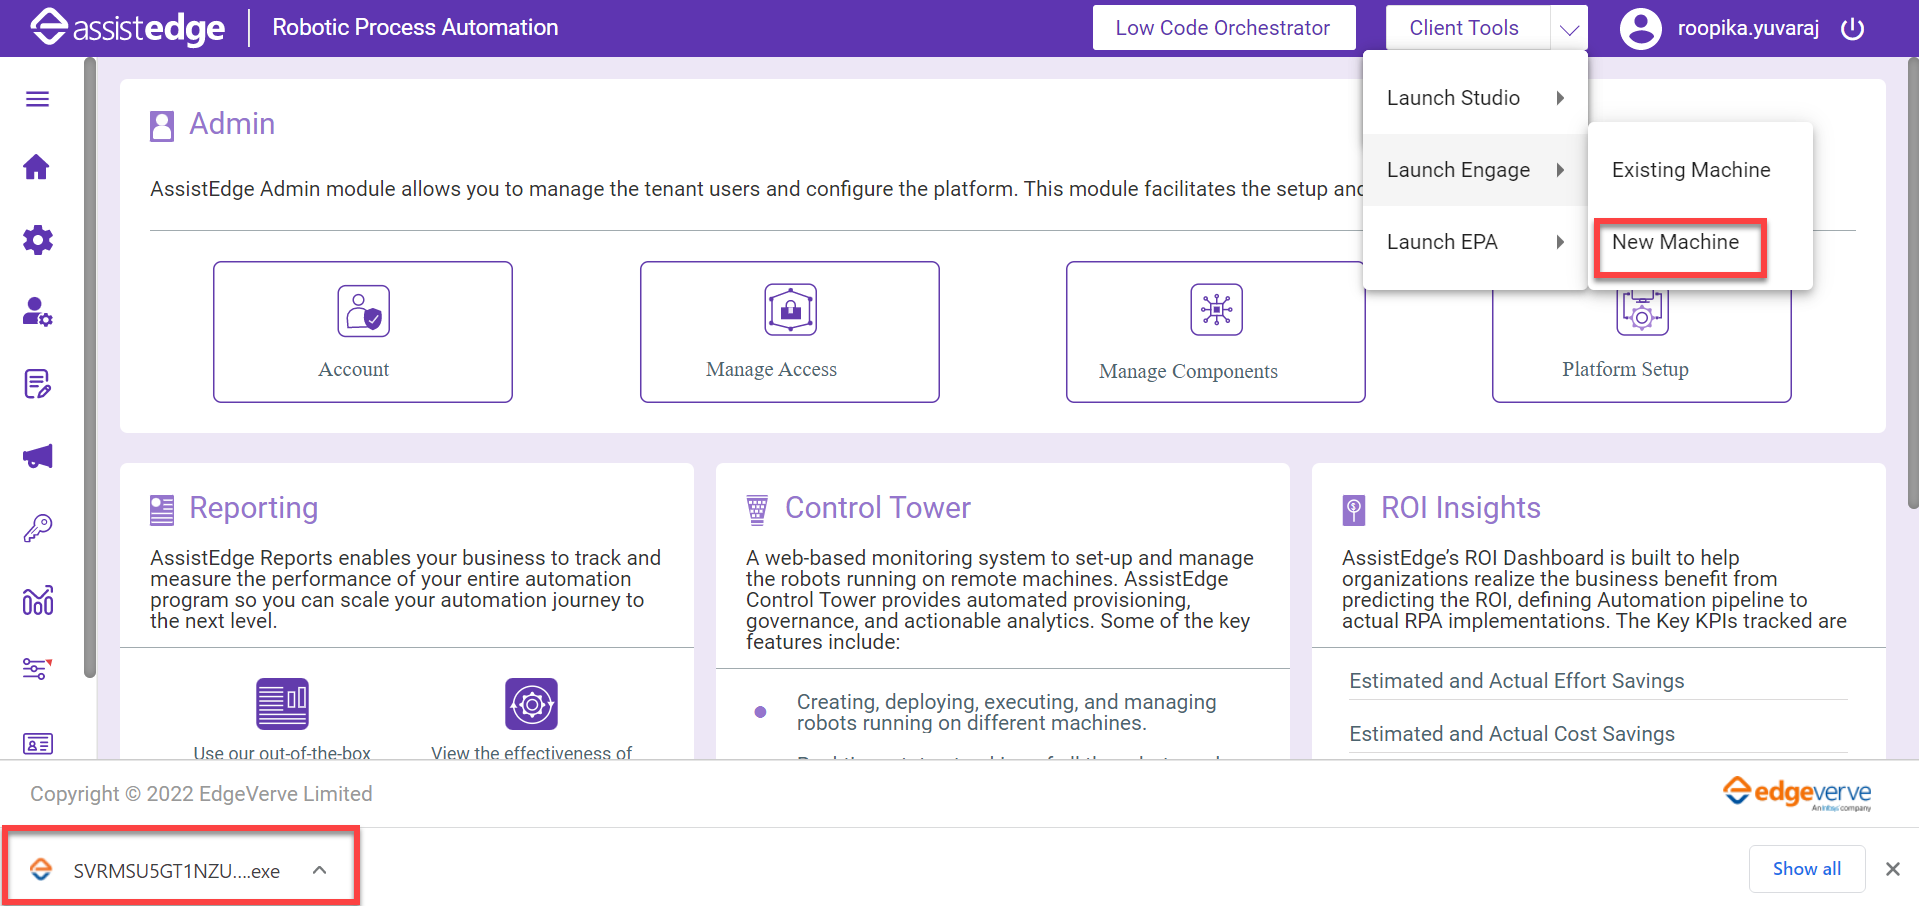
Task: Go to Home via sidebar house icon
Action: [37, 167]
